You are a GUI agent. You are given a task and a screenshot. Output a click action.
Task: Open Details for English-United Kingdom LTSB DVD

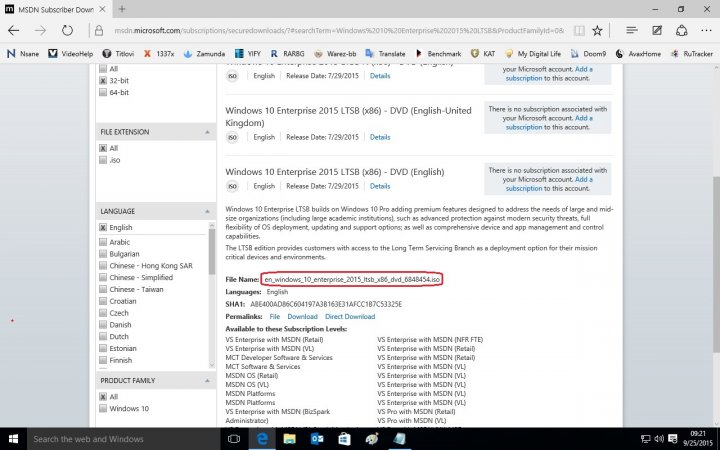[x=380, y=137]
